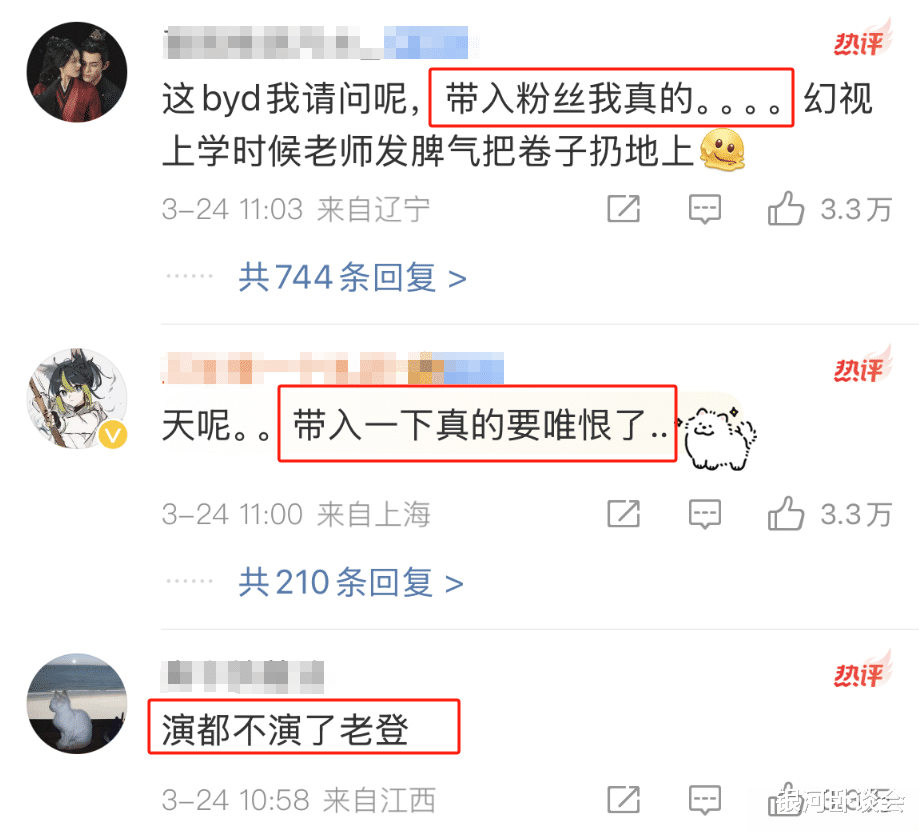Tap the three dots before 共744条回复

189,276
